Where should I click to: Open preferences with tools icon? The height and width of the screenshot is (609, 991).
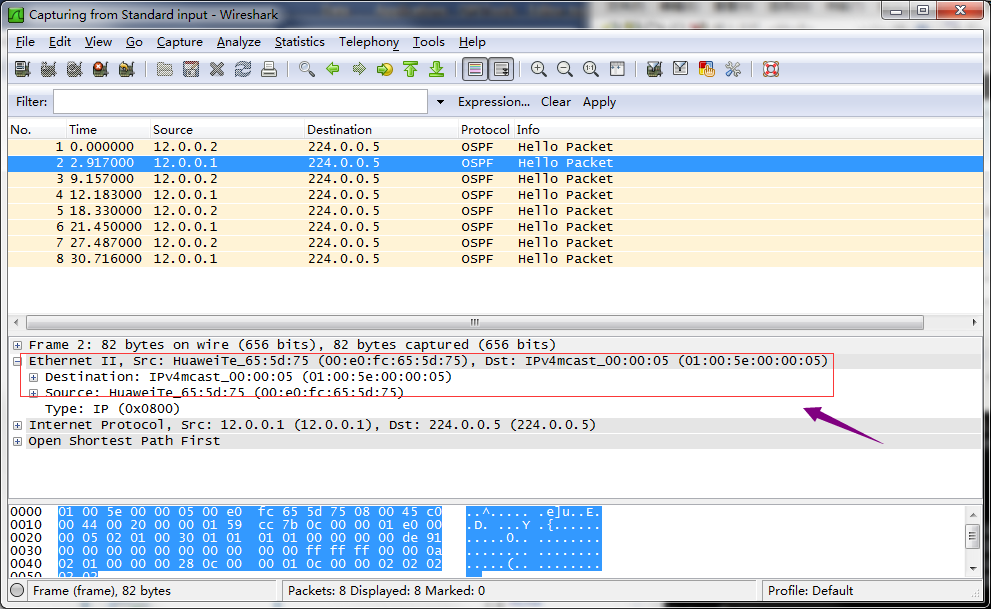(x=733, y=69)
